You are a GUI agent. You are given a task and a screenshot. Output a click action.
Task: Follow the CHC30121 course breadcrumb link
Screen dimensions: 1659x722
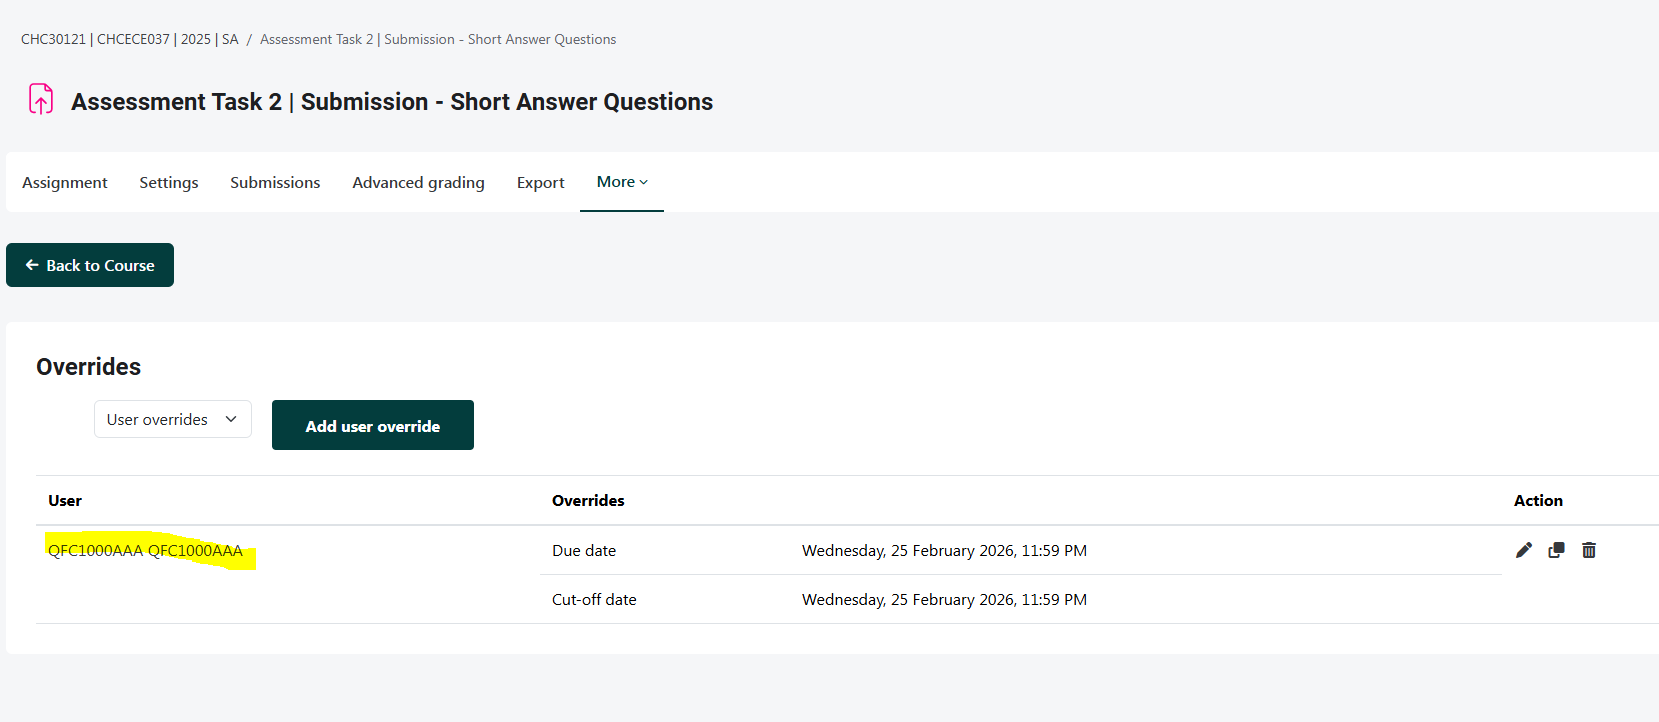tap(129, 39)
